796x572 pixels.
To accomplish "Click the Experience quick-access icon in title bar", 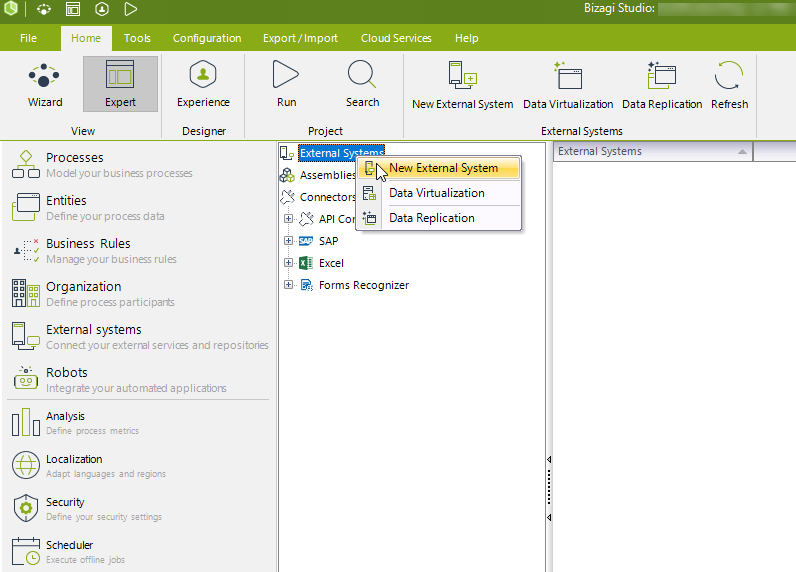I will tap(102, 9).
